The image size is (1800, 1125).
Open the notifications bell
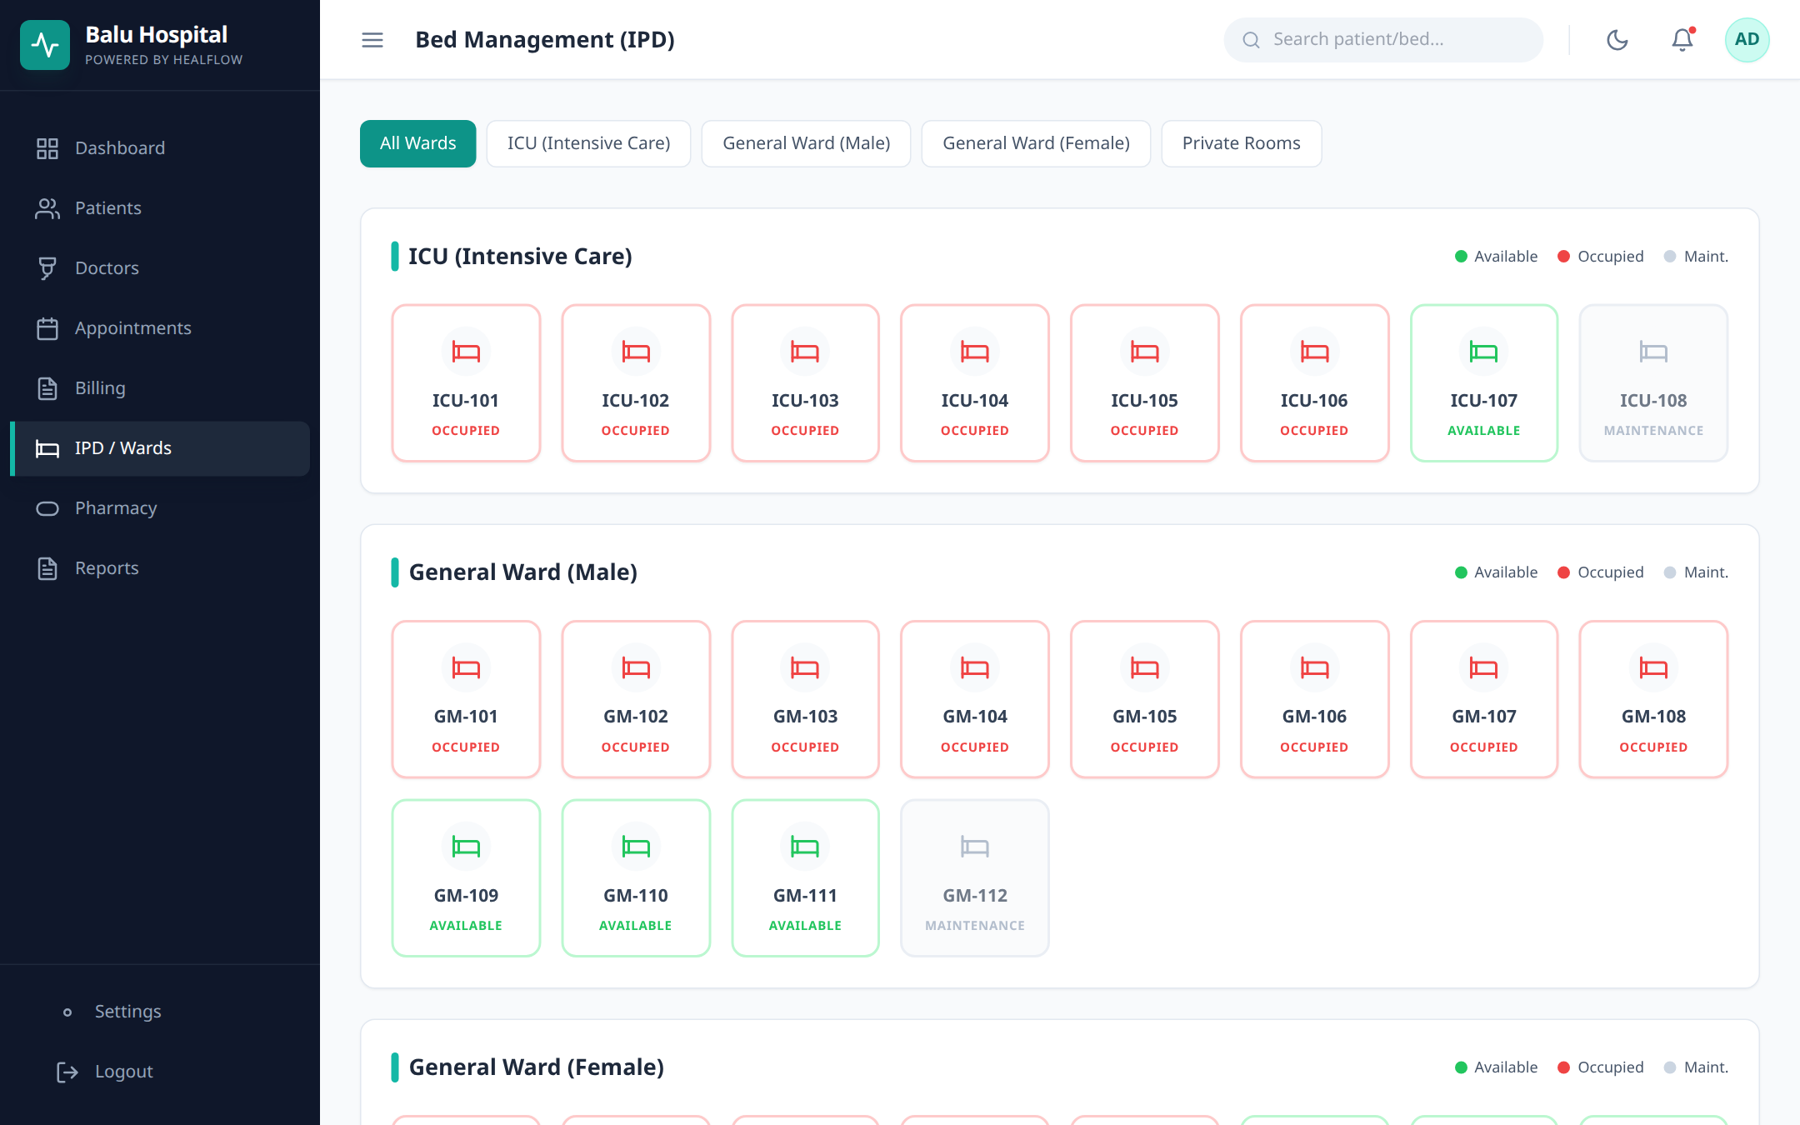click(x=1682, y=40)
